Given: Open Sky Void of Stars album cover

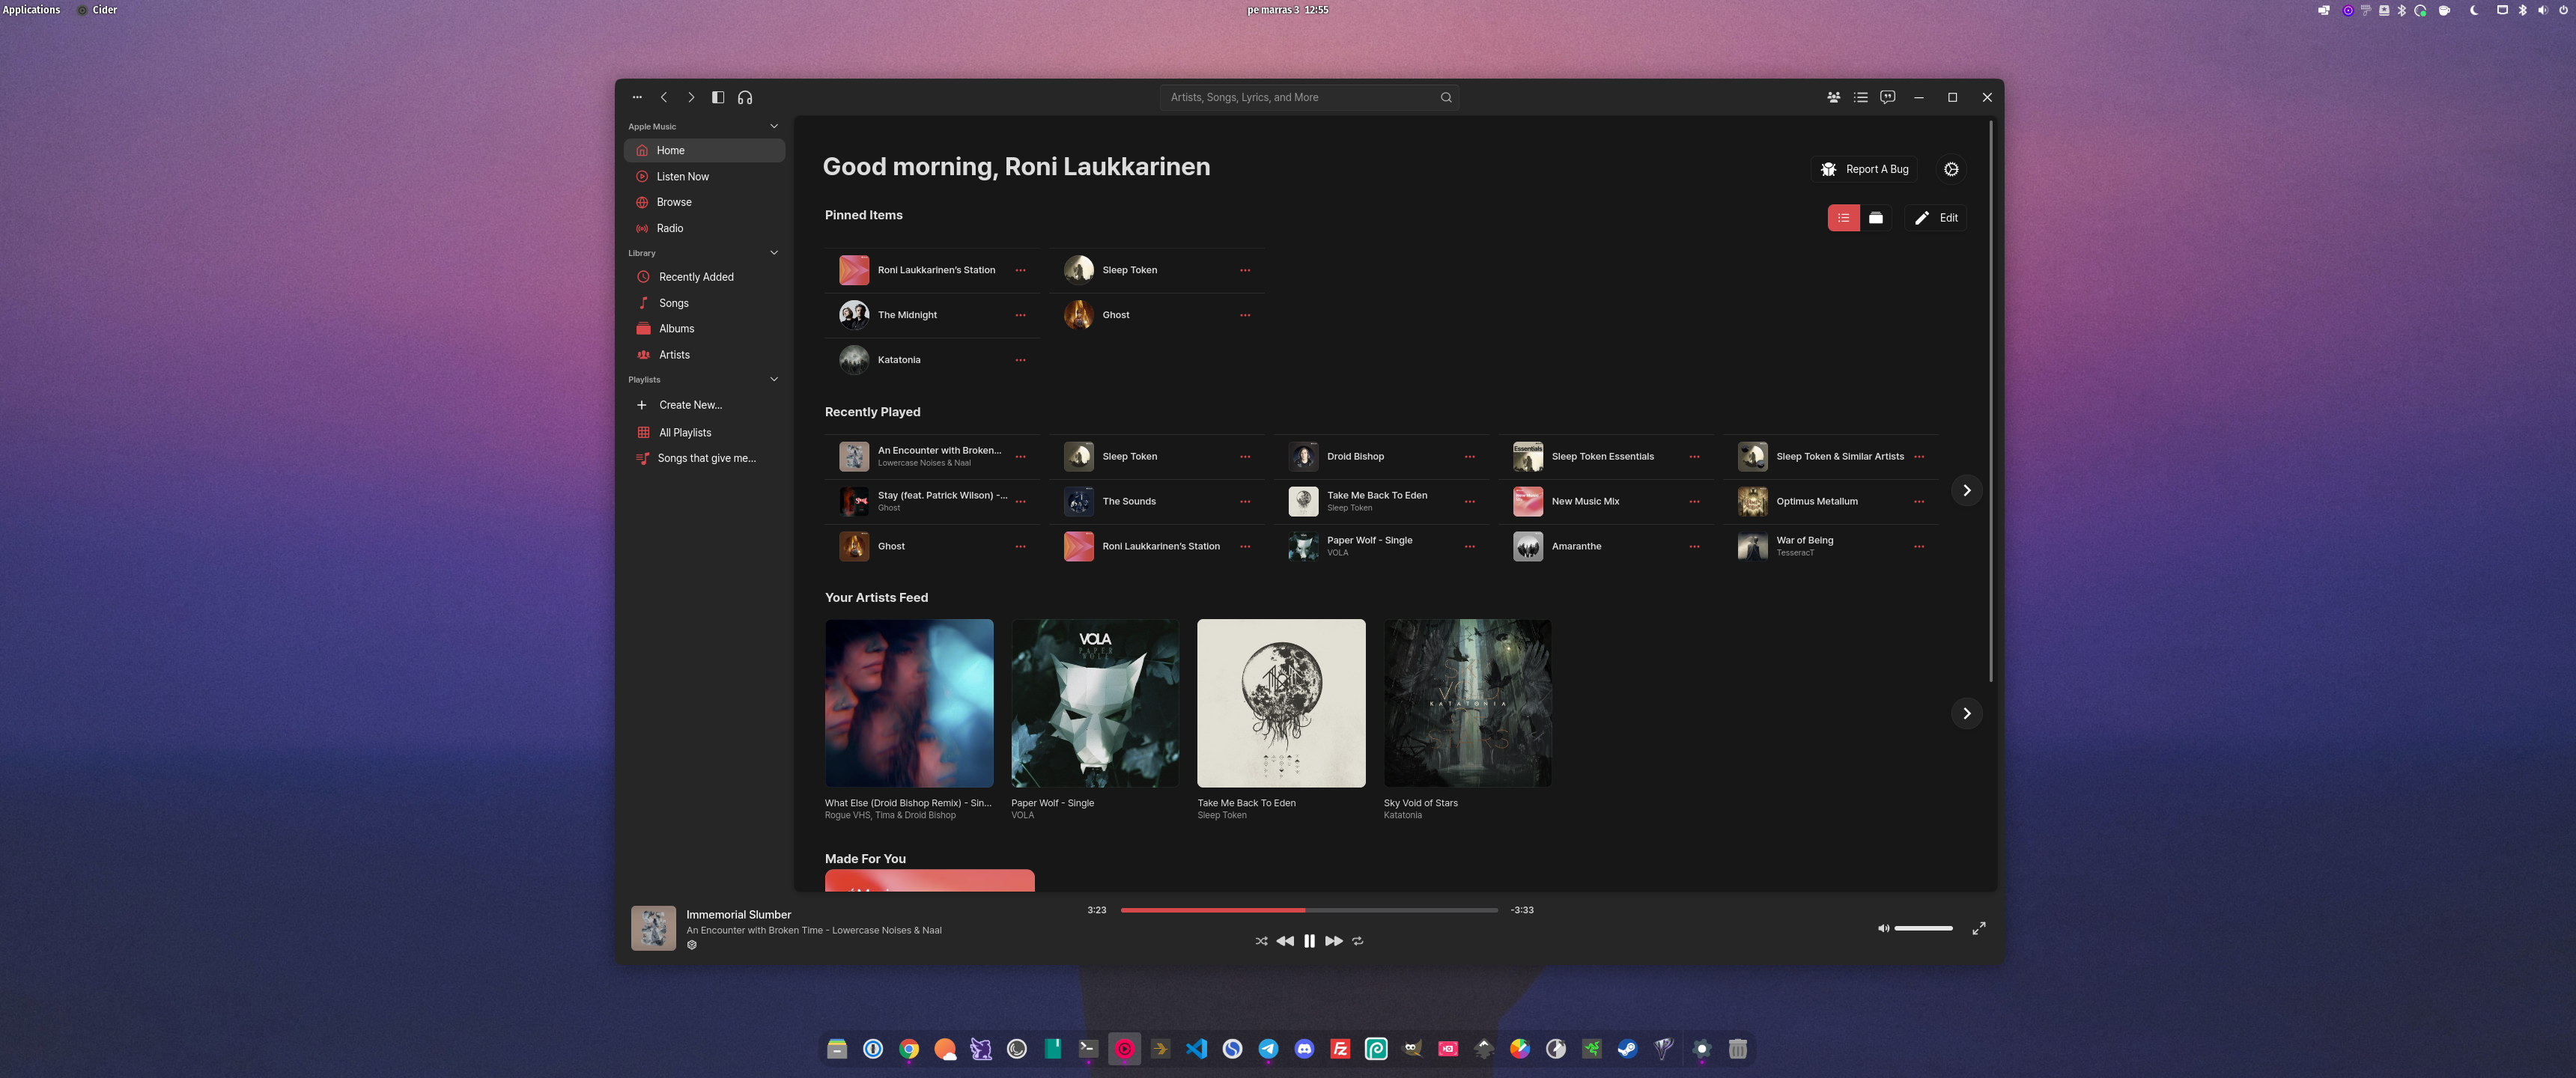Looking at the screenshot, I should [1467, 703].
